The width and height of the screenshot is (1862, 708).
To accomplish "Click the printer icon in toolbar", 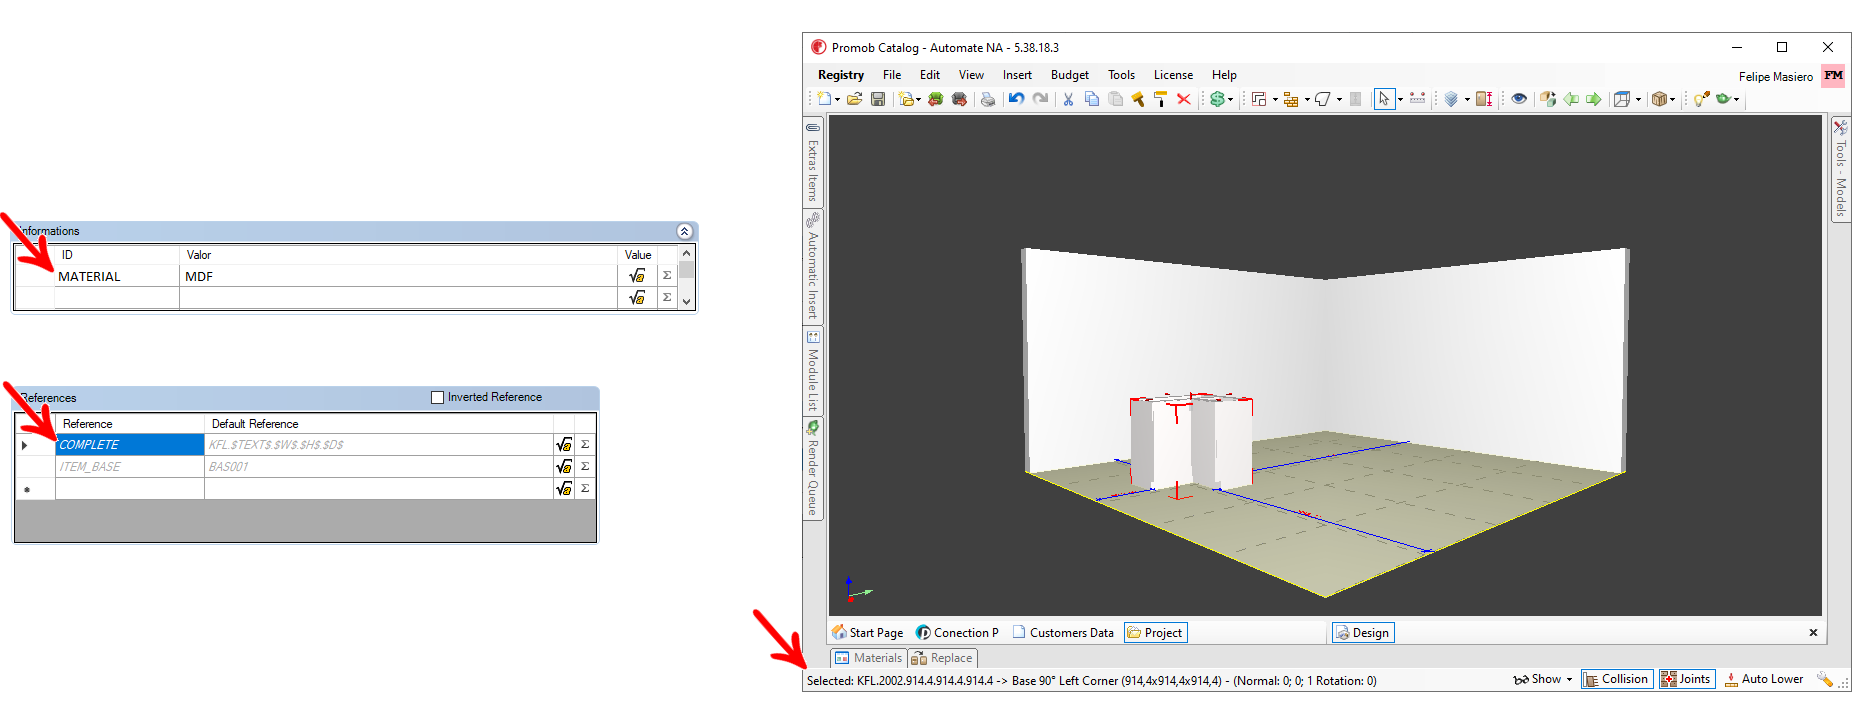I will (x=987, y=99).
